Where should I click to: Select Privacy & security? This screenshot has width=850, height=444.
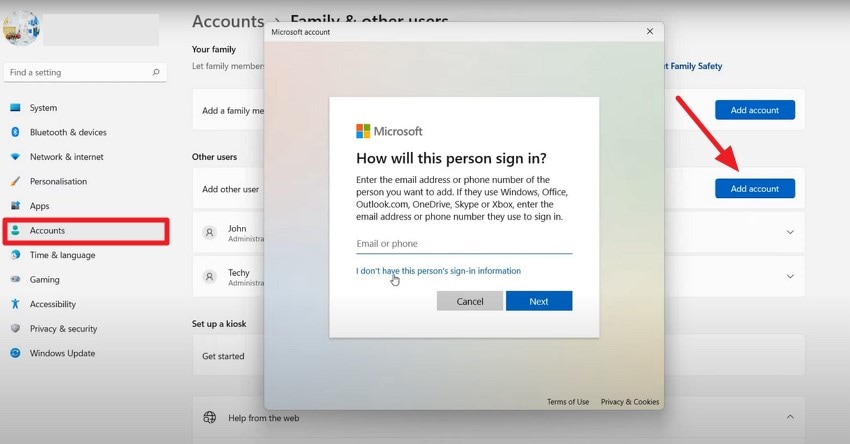click(63, 329)
